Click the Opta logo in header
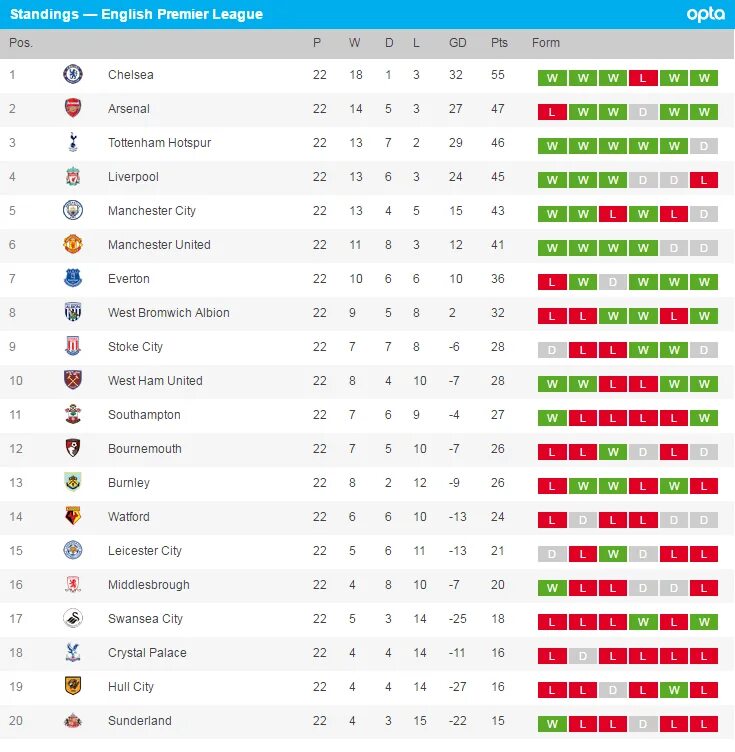 click(705, 14)
